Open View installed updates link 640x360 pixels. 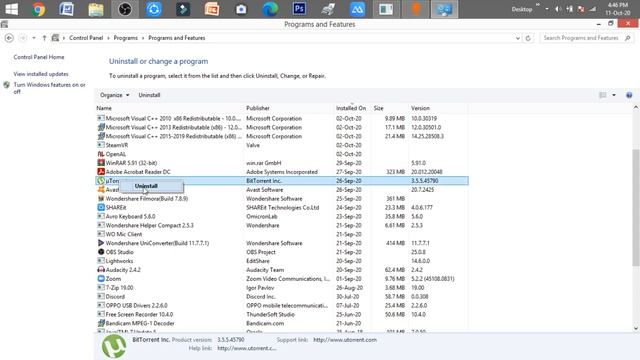pyautogui.click(x=41, y=74)
